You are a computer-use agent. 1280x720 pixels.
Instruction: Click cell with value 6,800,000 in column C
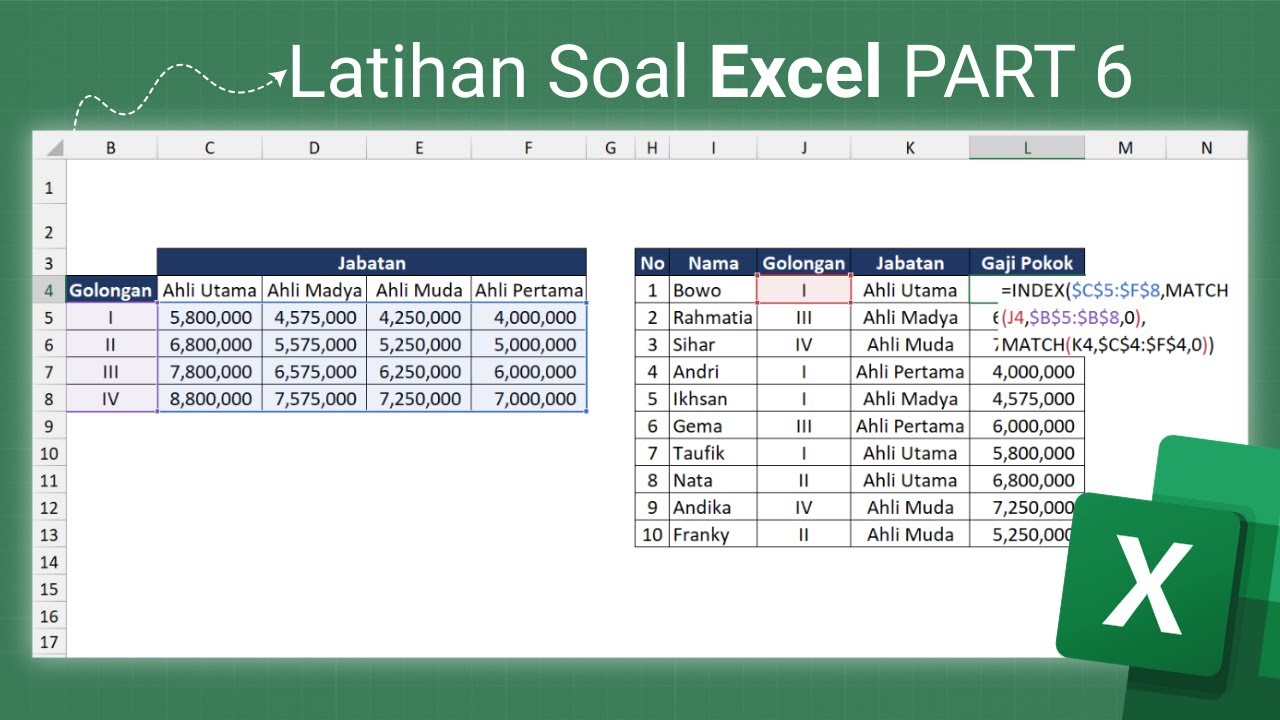tap(209, 345)
